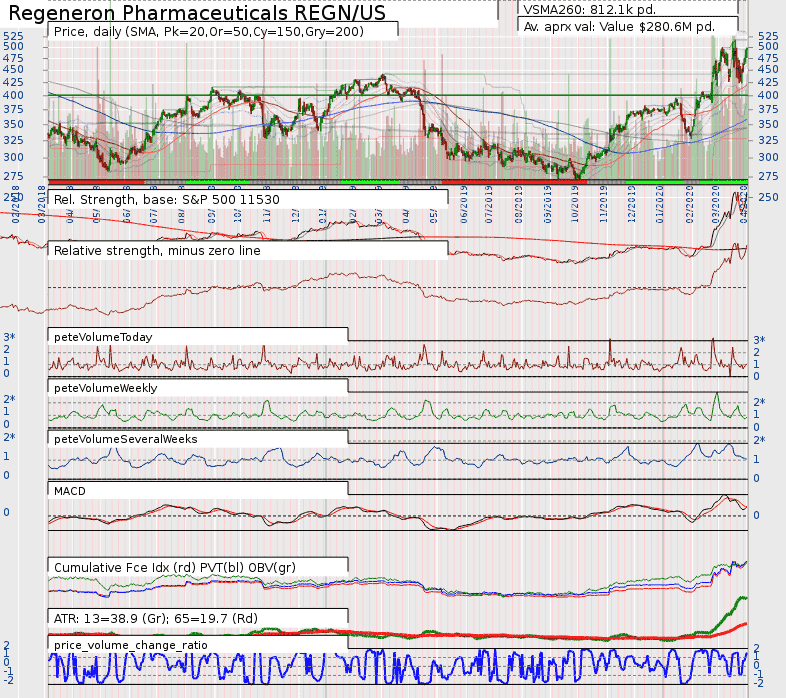This screenshot has width=786, height=698.
Task: Click the peteVolumeToday panel label
Action: [103, 337]
